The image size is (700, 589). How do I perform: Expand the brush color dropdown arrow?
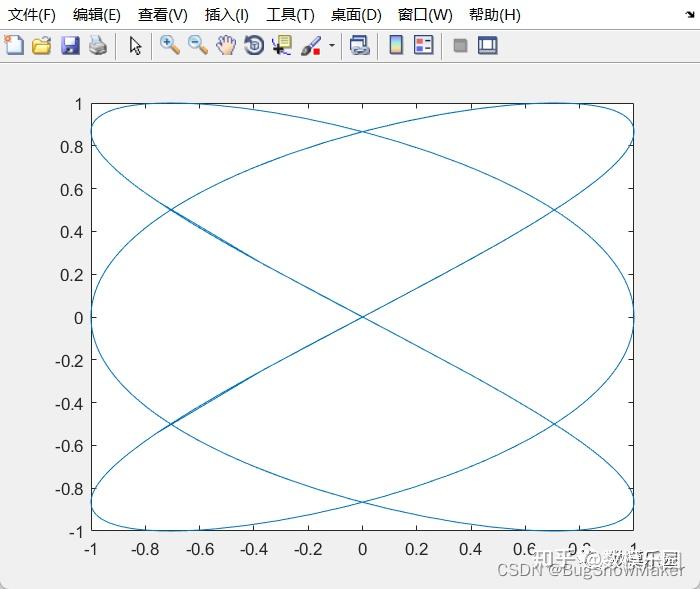332,45
